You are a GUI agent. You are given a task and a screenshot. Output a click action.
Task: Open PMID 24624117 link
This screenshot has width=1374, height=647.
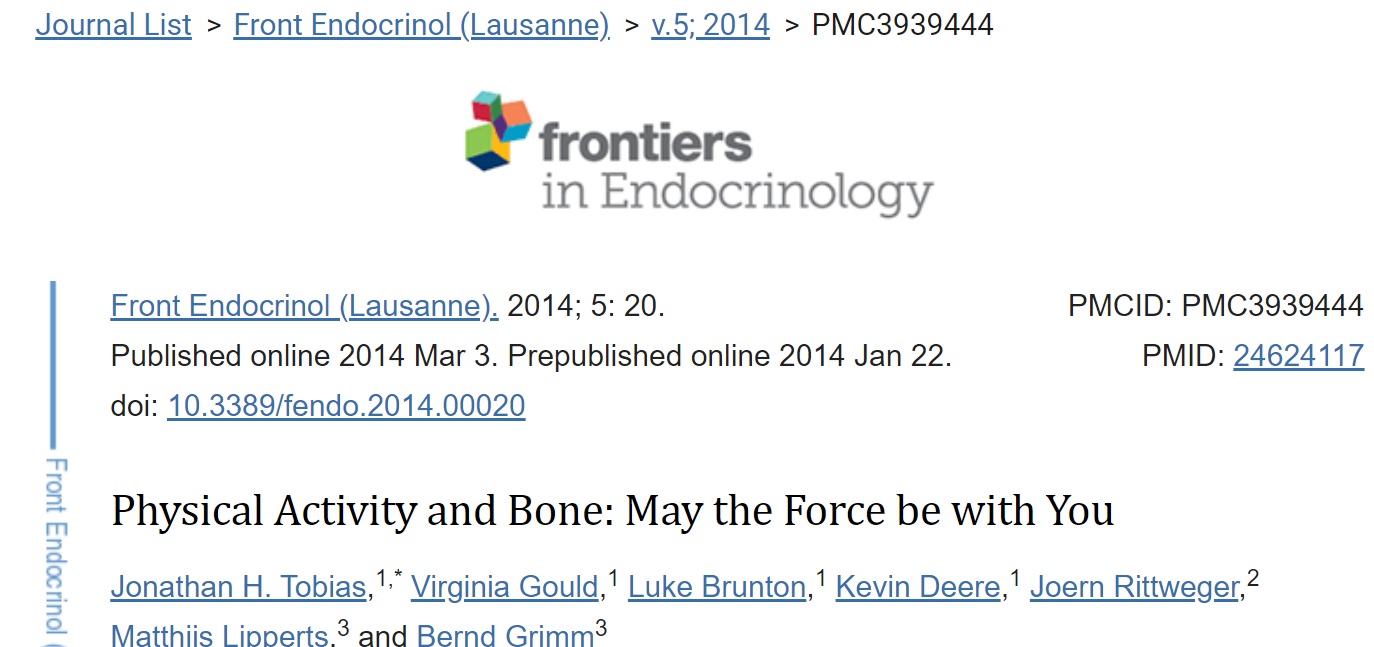tap(1298, 355)
